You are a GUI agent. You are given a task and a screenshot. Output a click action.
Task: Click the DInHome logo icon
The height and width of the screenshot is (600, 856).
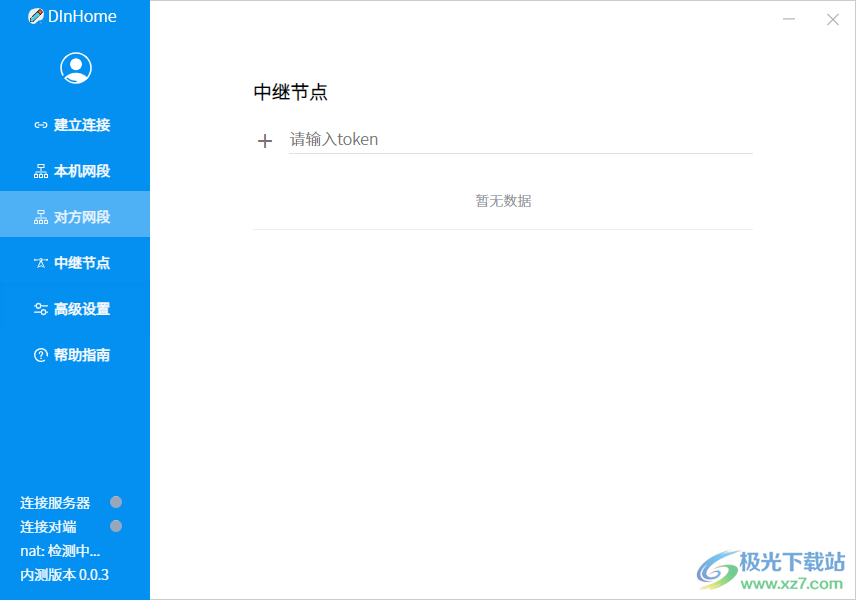[x=34, y=16]
